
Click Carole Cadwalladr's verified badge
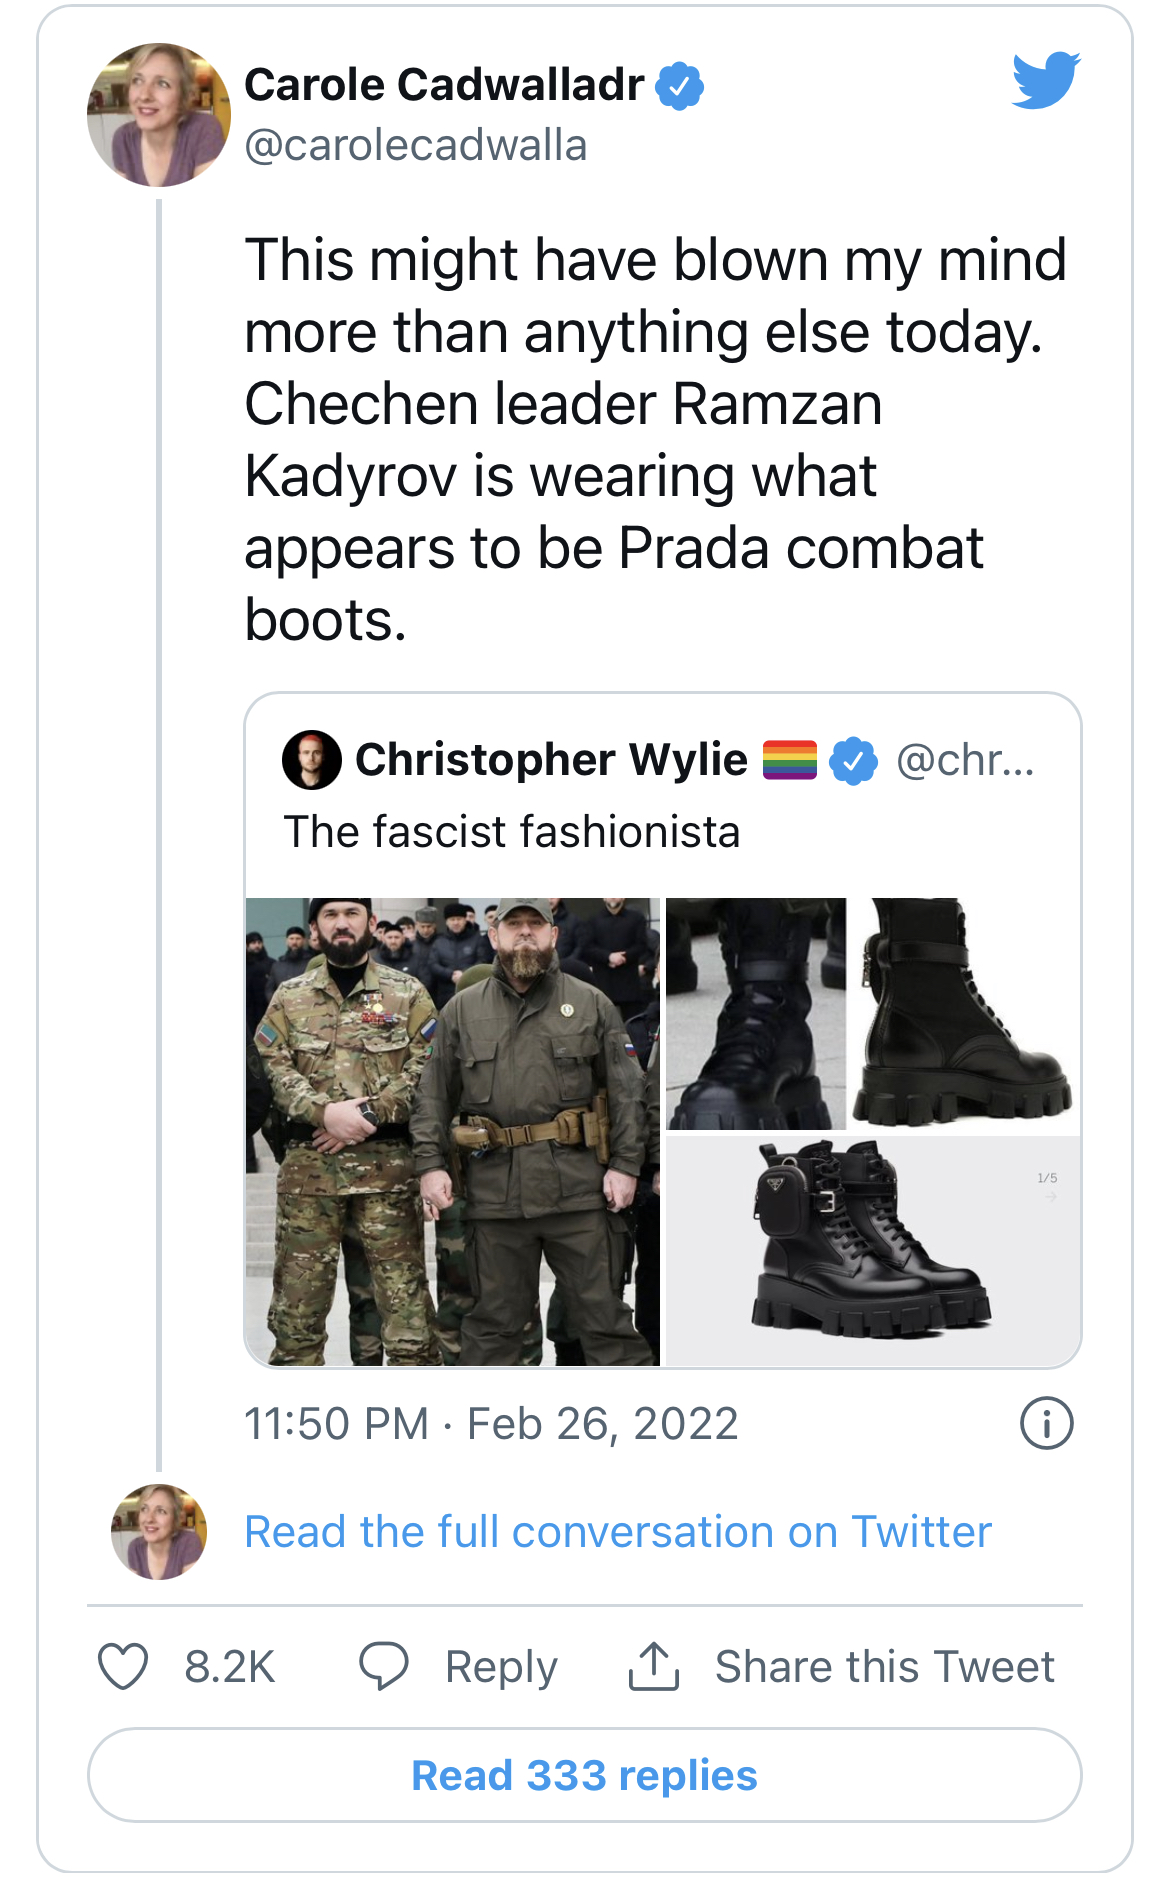coord(680,86)
